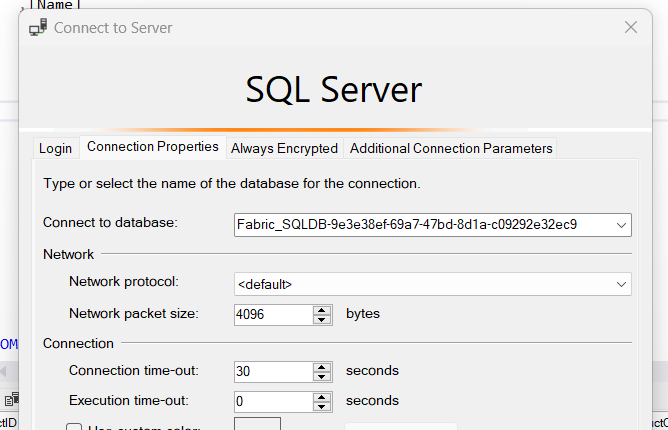Open Additional Connection Parameters tab
The image size is (668, 430).
pyautogui.click(x=451, y=148)
